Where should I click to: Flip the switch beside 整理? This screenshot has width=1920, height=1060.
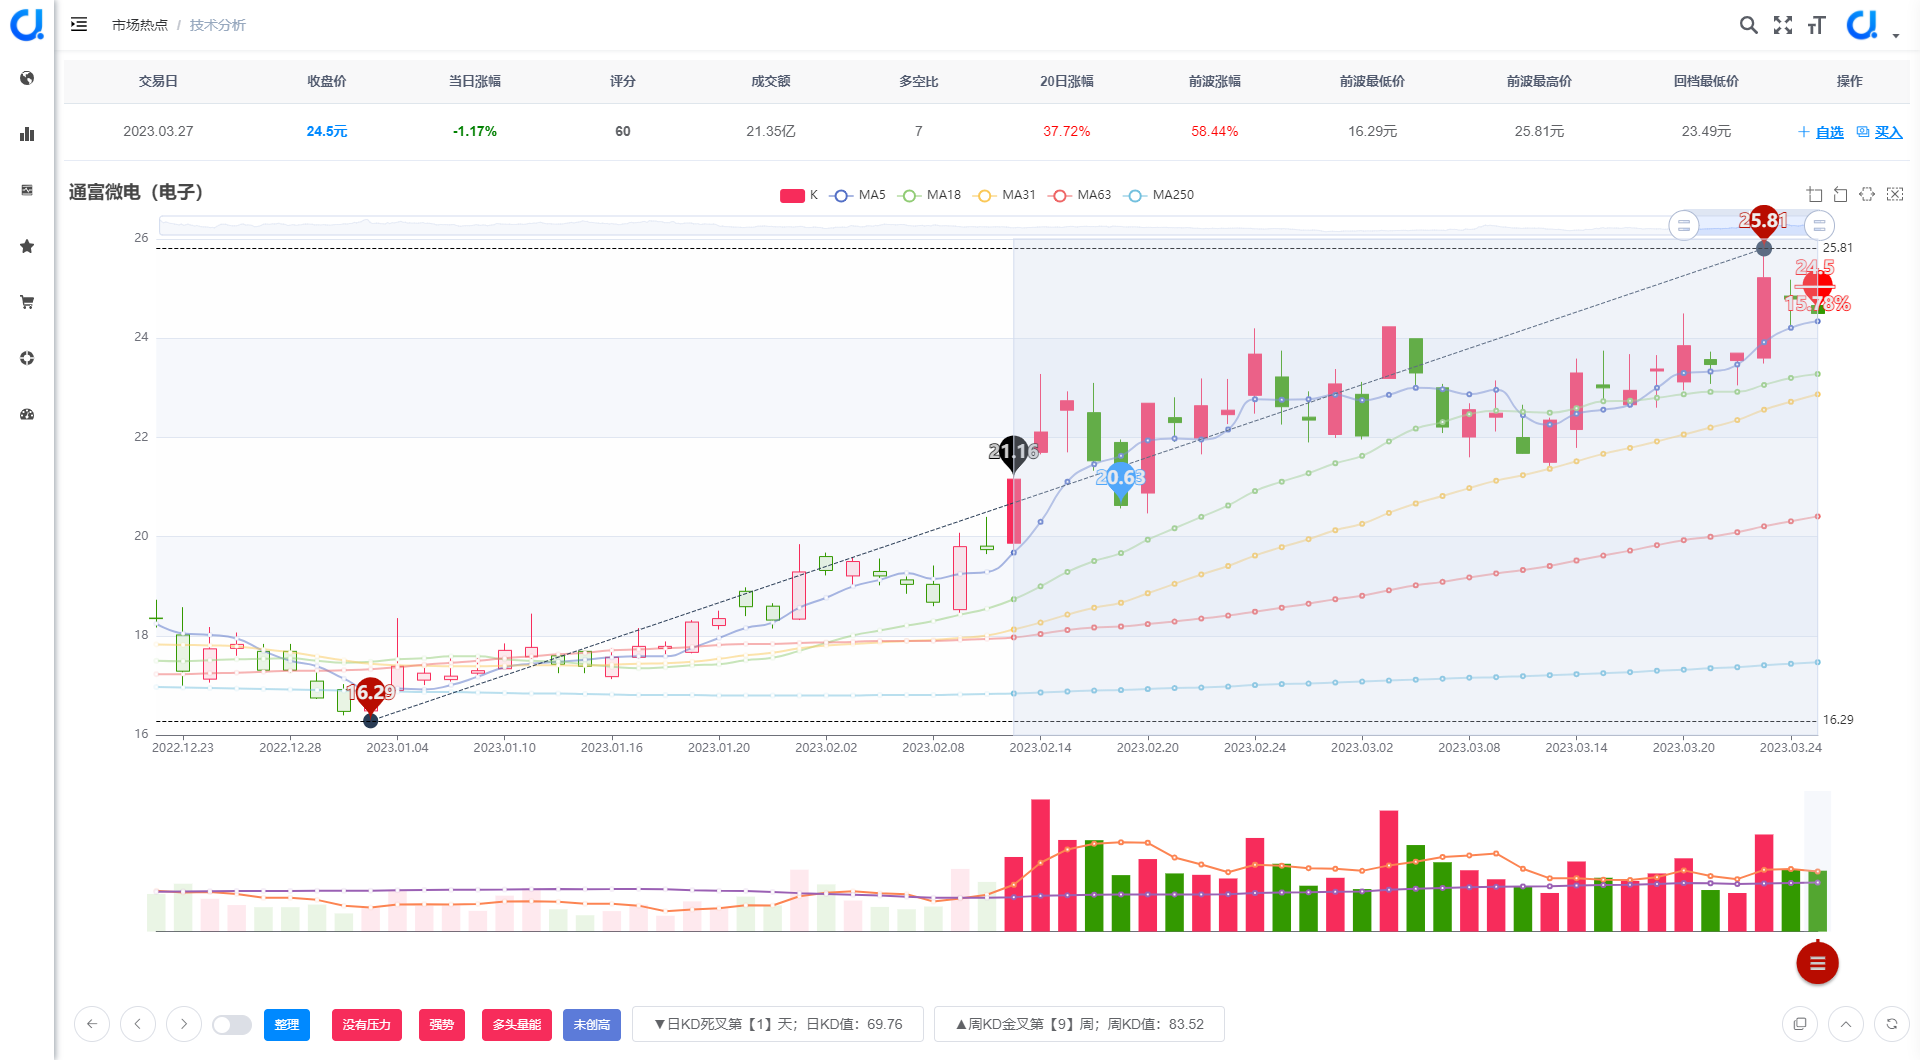[x=232, y=1025]
